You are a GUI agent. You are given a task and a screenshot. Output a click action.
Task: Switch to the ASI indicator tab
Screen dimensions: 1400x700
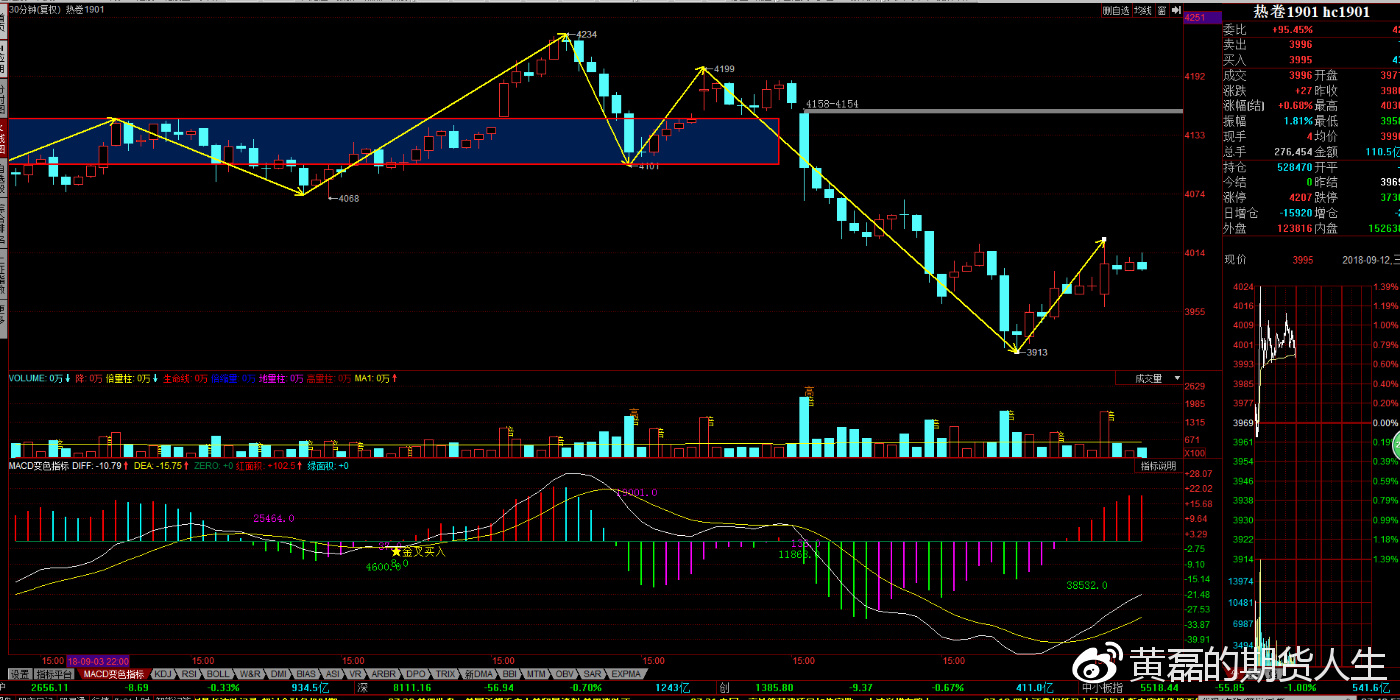click(x=333, y=674)
